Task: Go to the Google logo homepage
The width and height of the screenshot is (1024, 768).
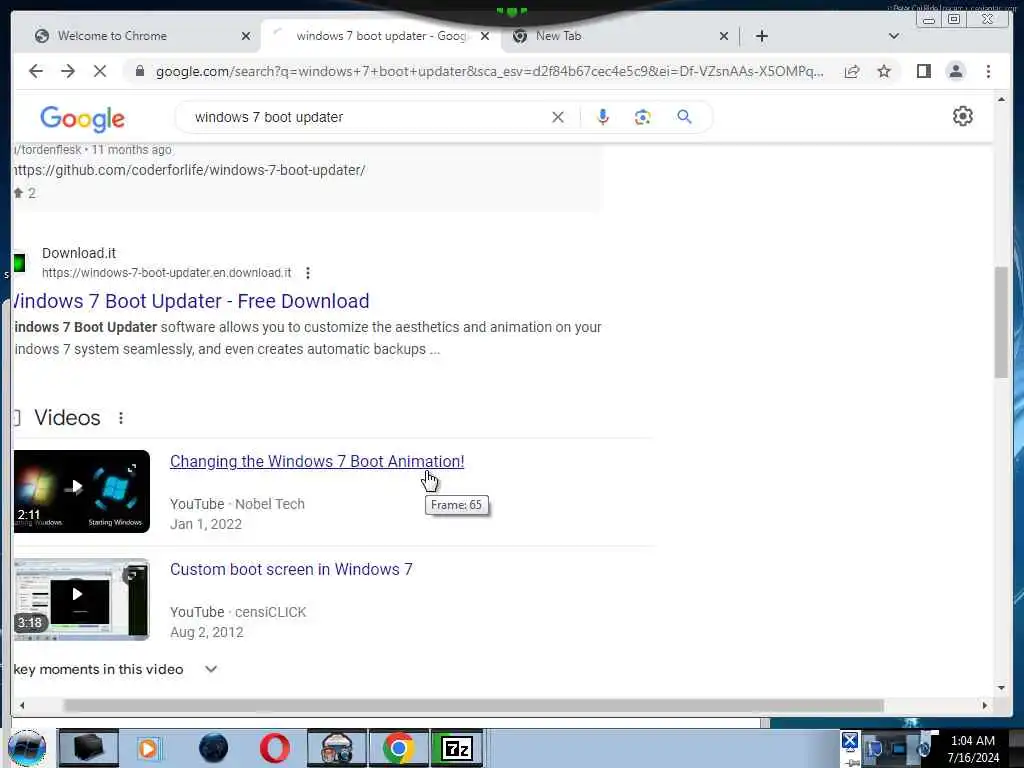Action: pyautogui.click(x=82, y=118)
